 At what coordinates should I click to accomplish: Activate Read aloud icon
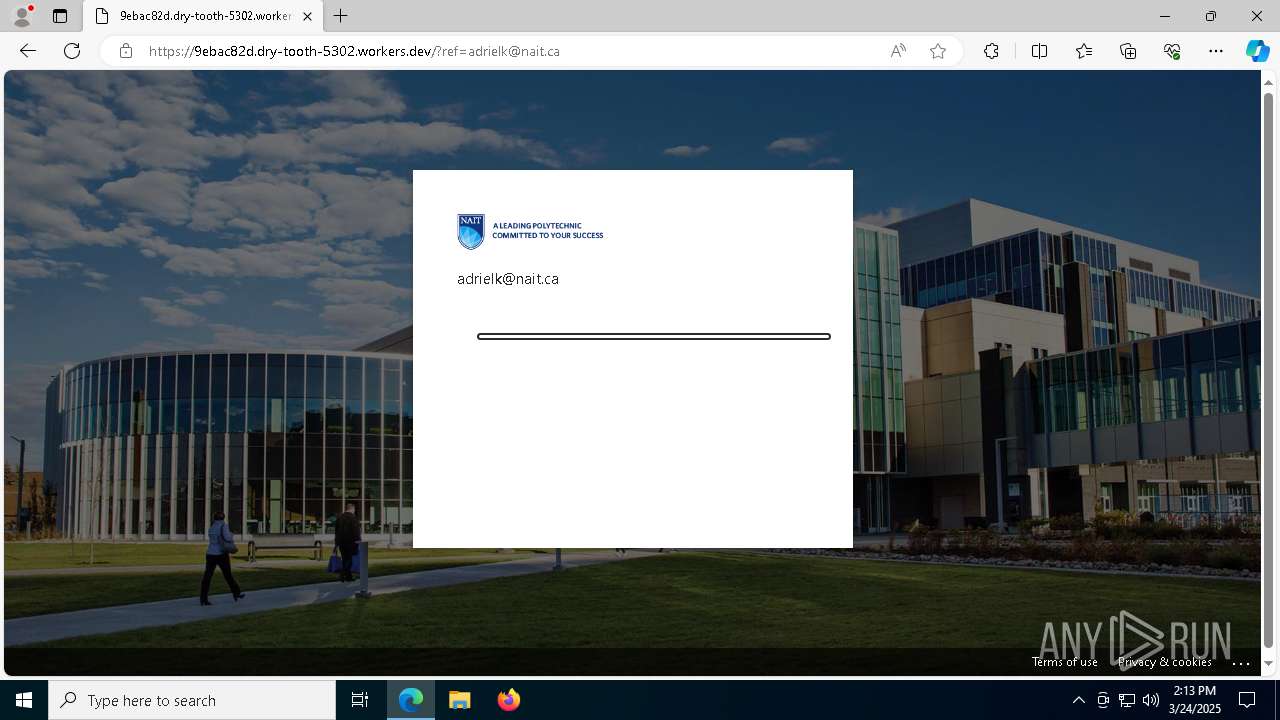(898, 51)
